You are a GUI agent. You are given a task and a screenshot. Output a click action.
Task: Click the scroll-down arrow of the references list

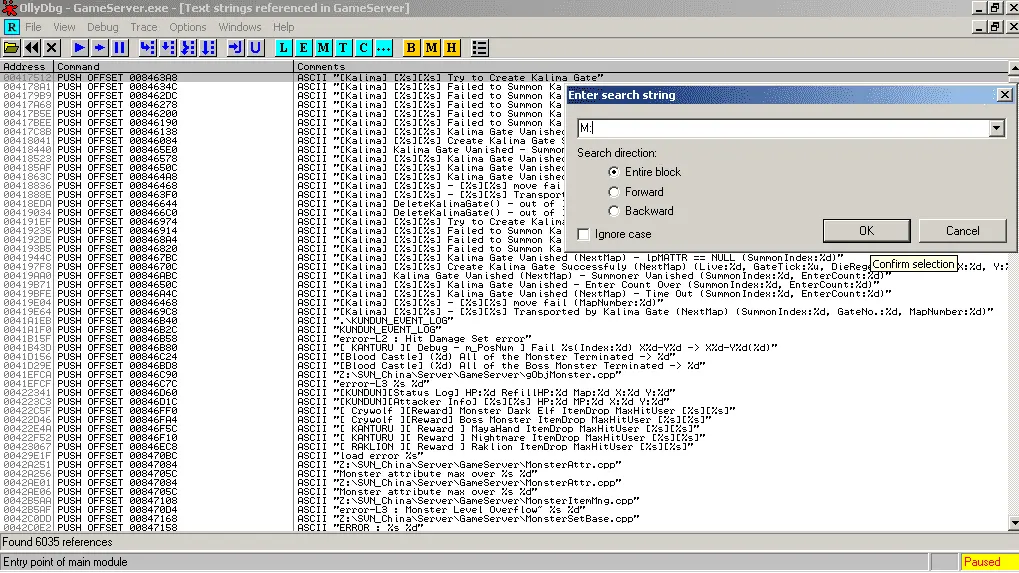coord(1014,524)
